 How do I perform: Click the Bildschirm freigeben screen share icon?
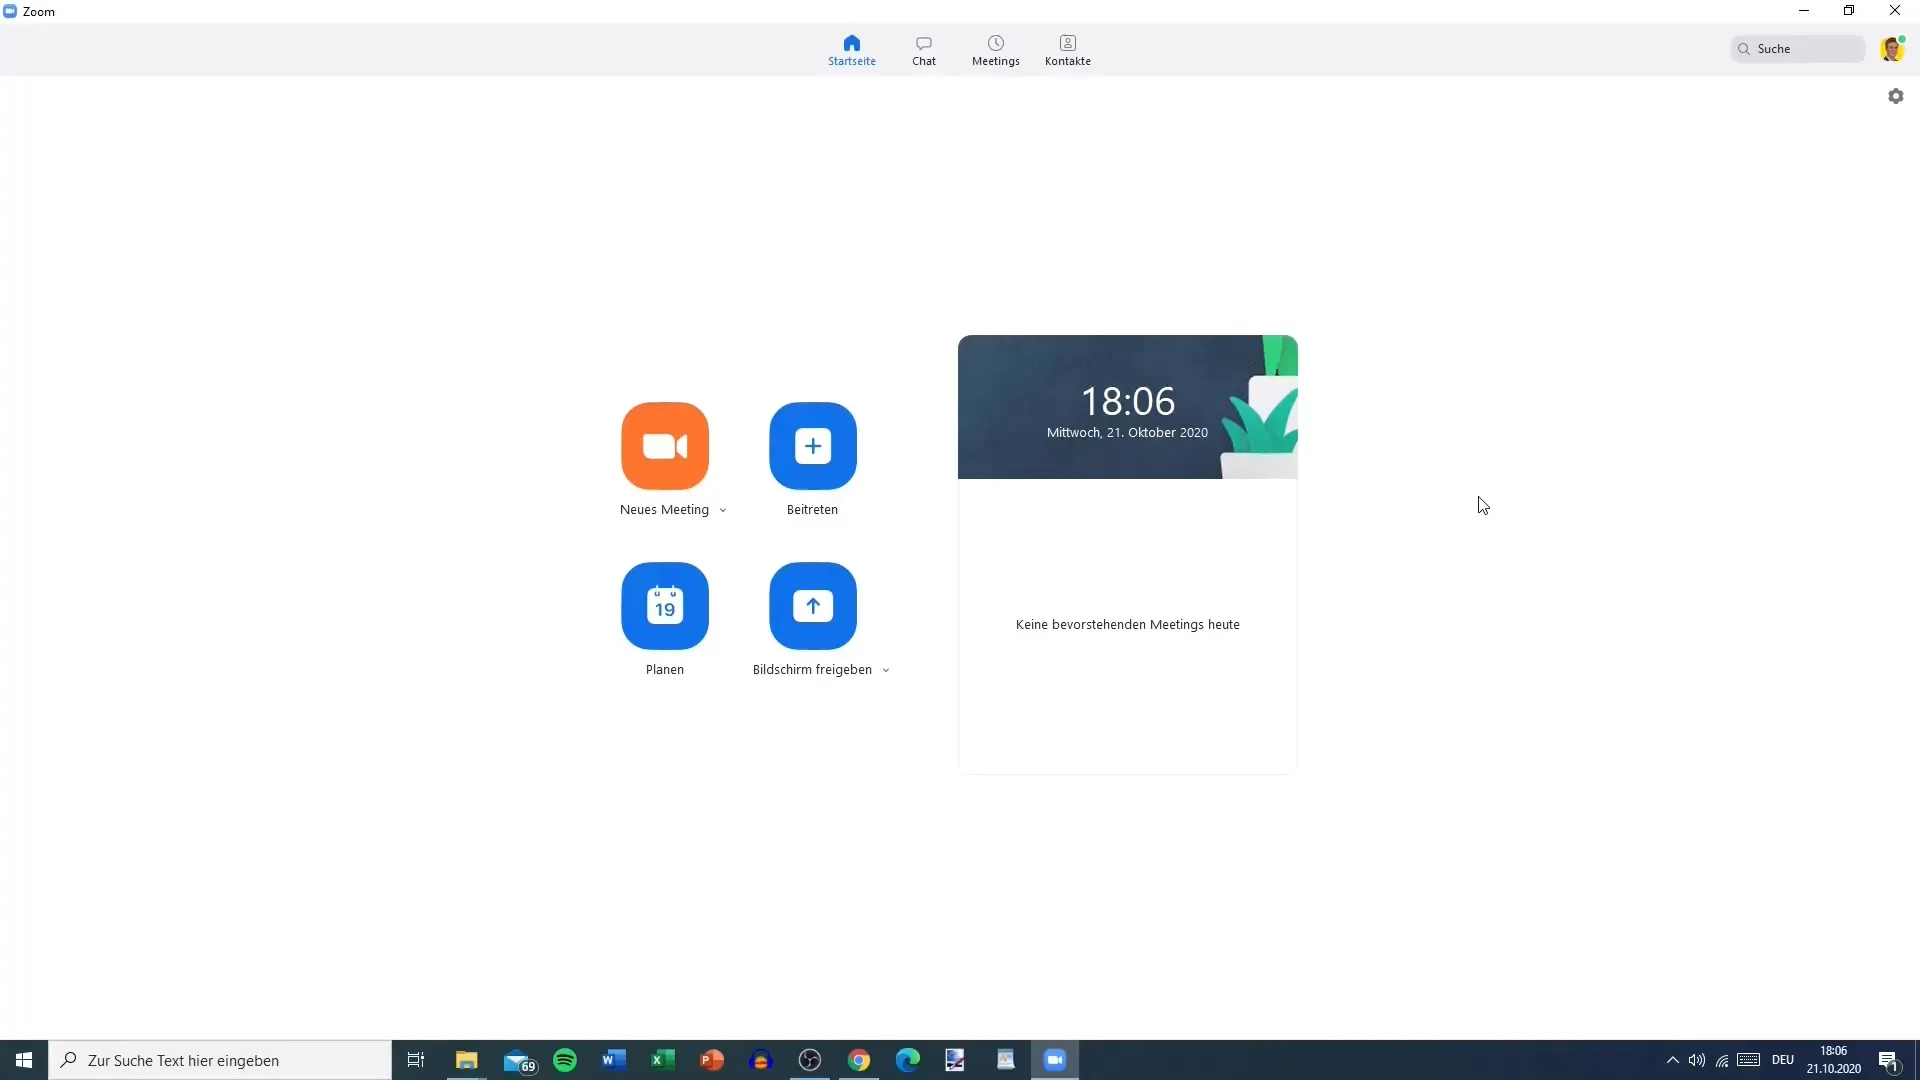812,605
